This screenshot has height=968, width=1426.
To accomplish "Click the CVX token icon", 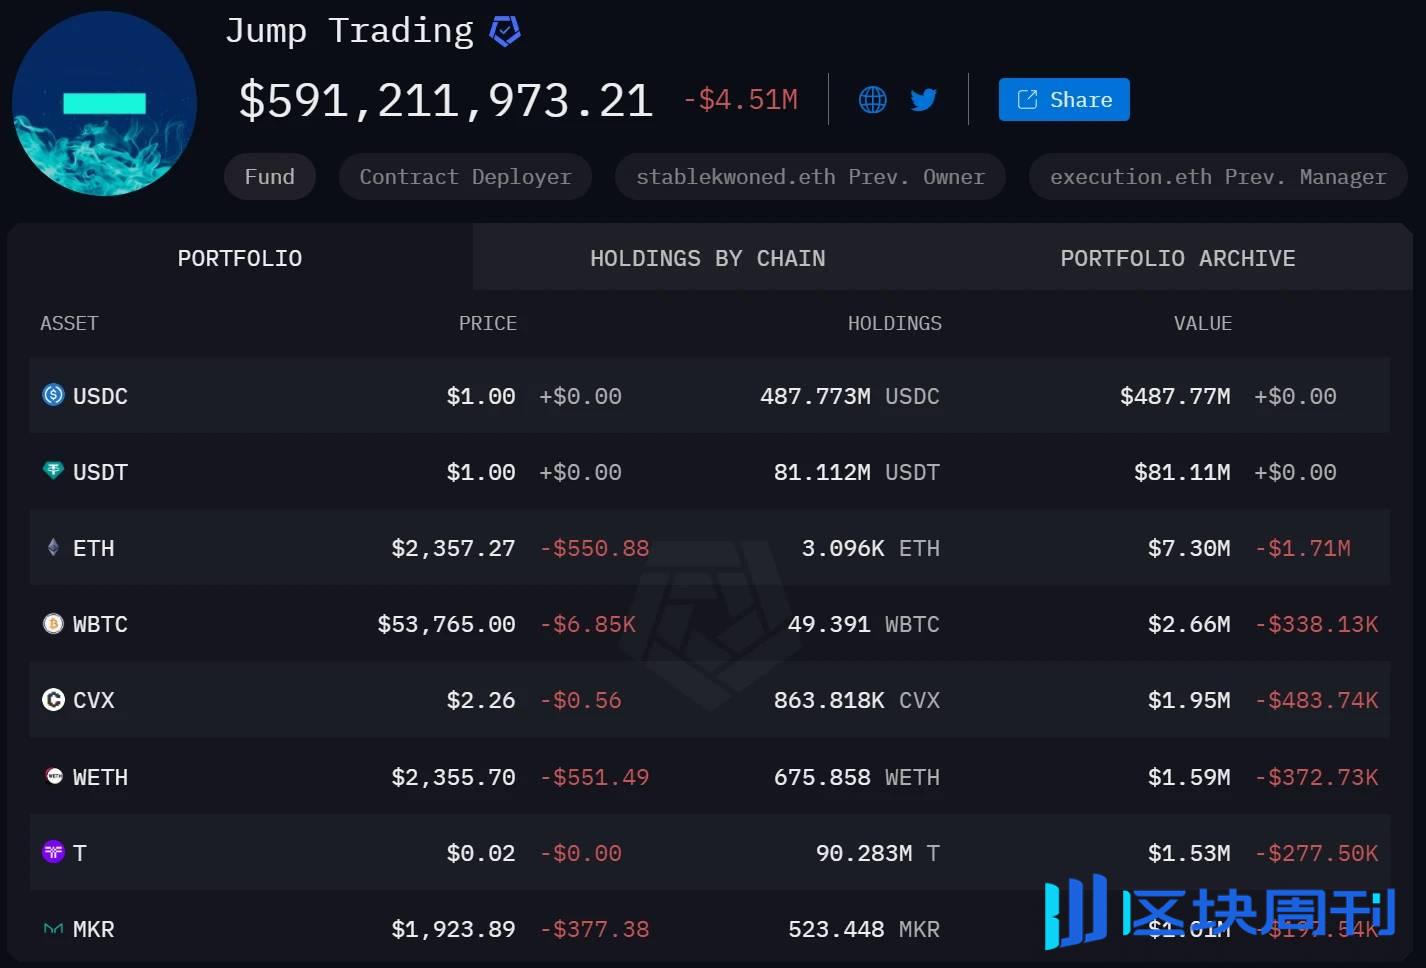I will [x=53, y=700].
